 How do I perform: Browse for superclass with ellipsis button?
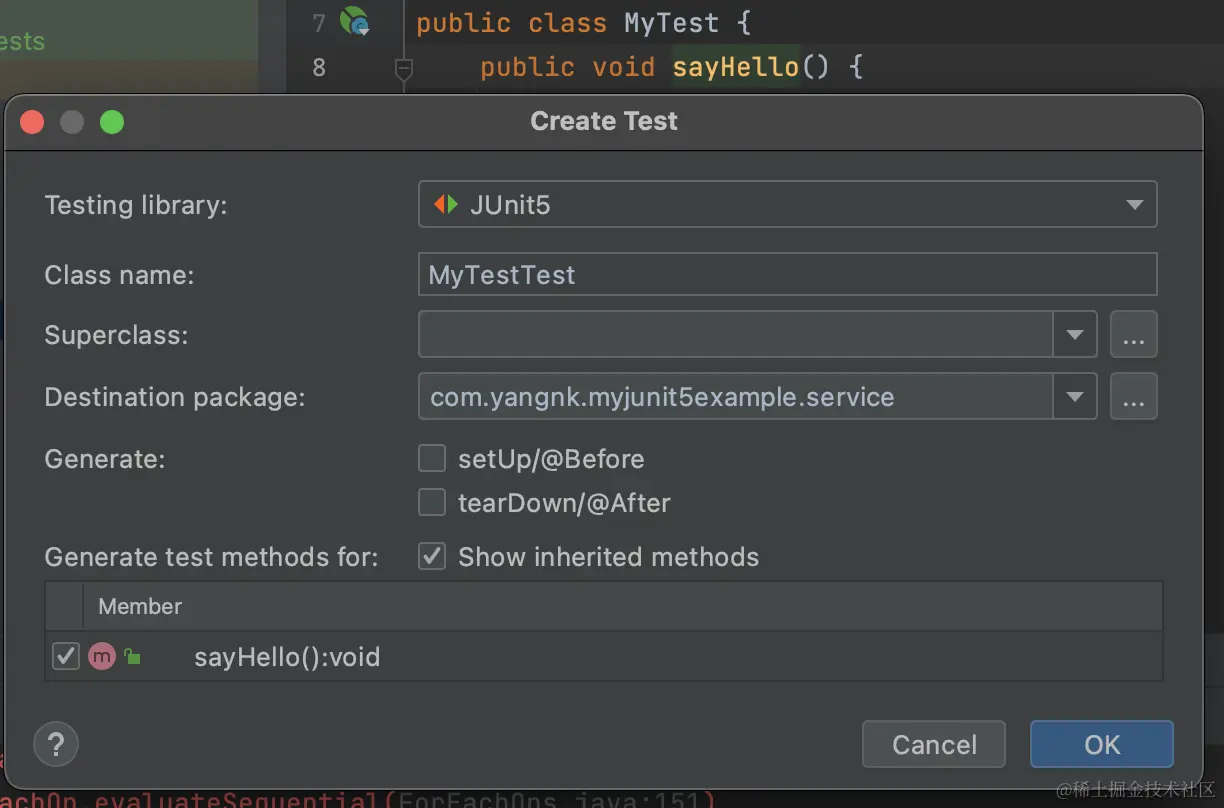pyautogui.click(x=1134, y=335)
